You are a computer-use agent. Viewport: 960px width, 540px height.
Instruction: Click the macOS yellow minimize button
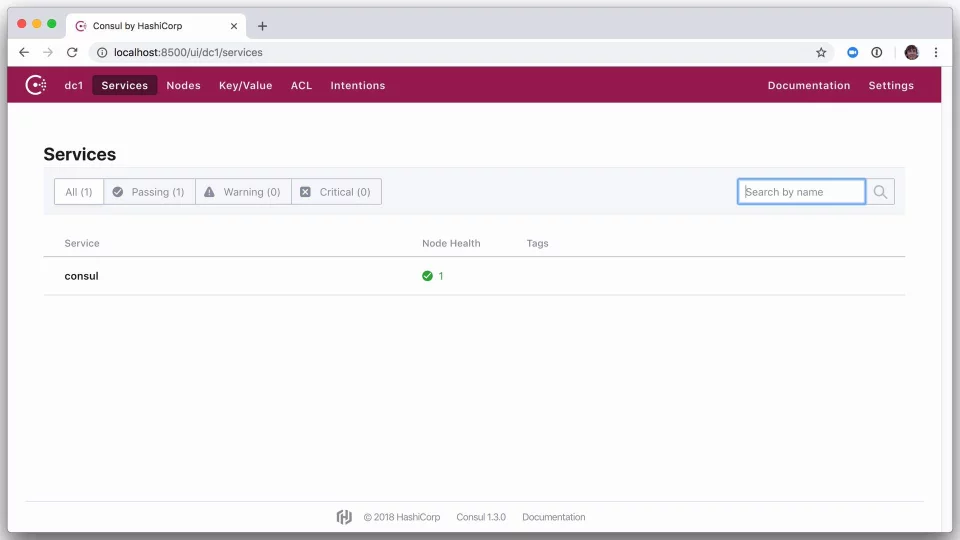(37, 23)
